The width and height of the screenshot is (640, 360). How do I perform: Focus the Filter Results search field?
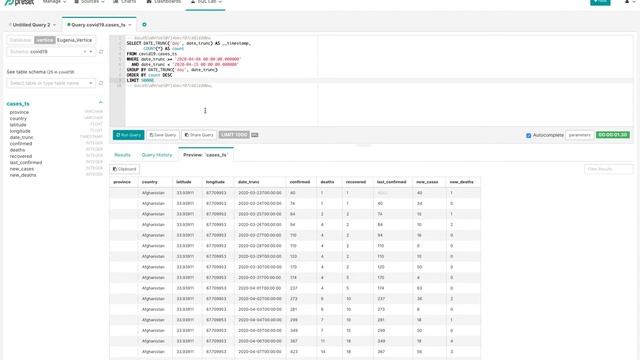(x=608, y=169)
